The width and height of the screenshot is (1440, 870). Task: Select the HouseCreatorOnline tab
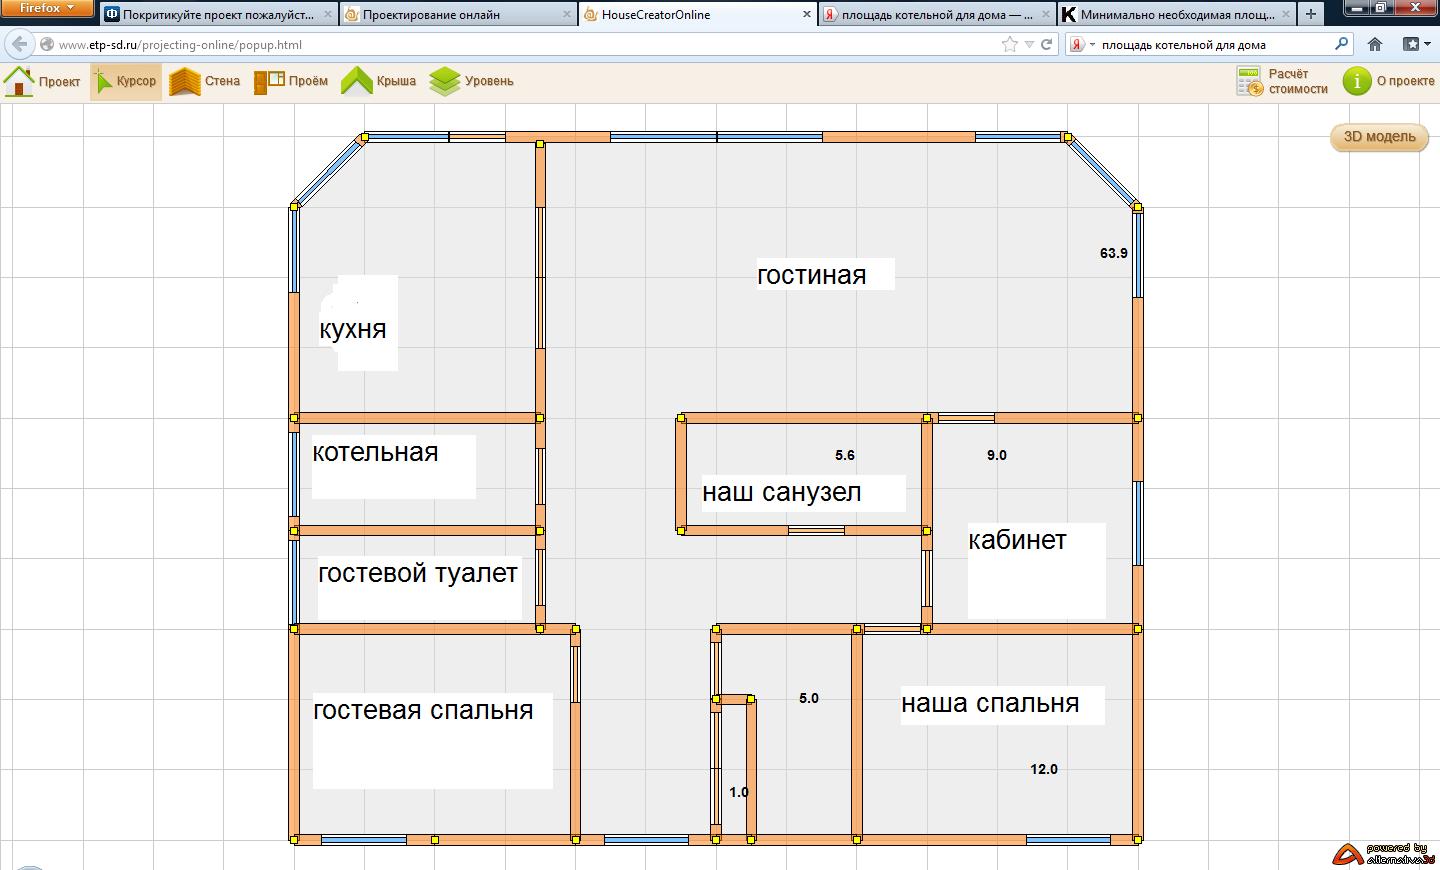[697, 15]
